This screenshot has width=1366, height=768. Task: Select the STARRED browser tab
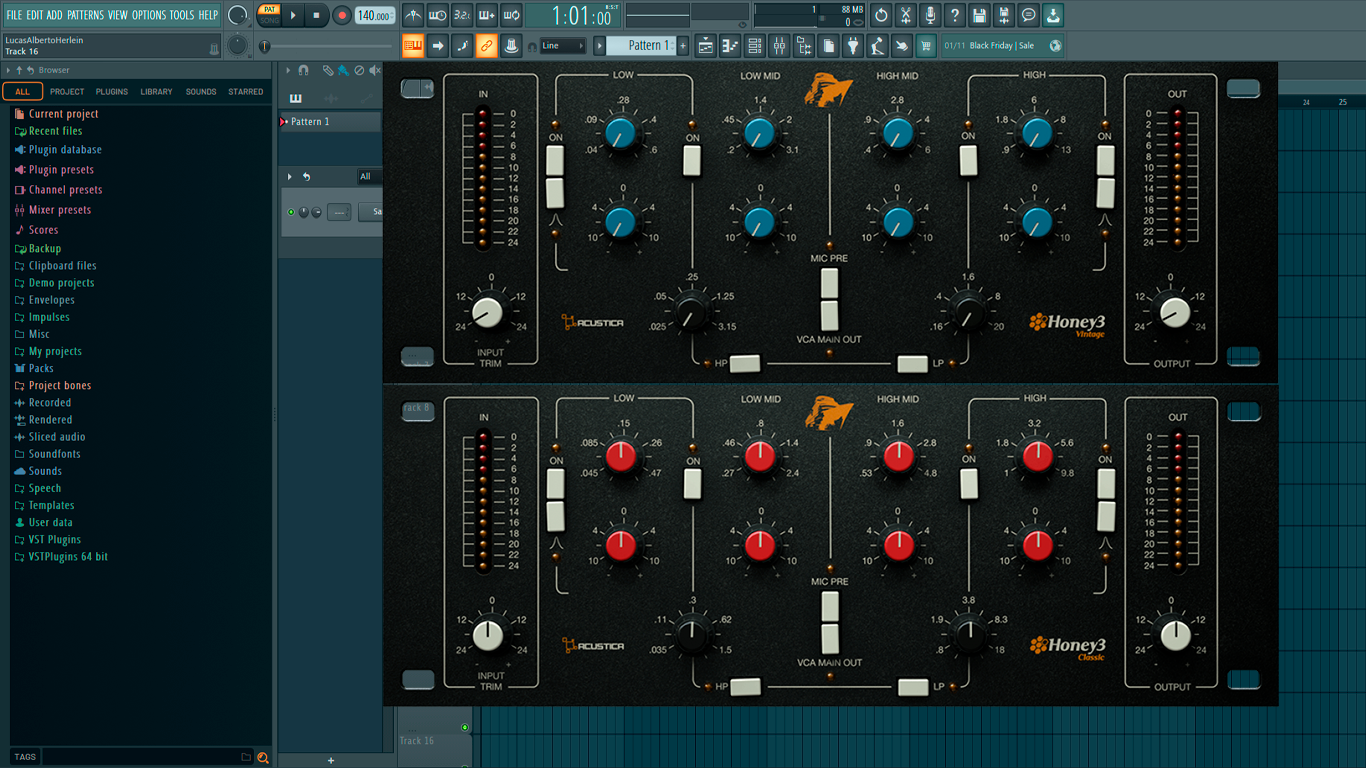pos(246,91)
